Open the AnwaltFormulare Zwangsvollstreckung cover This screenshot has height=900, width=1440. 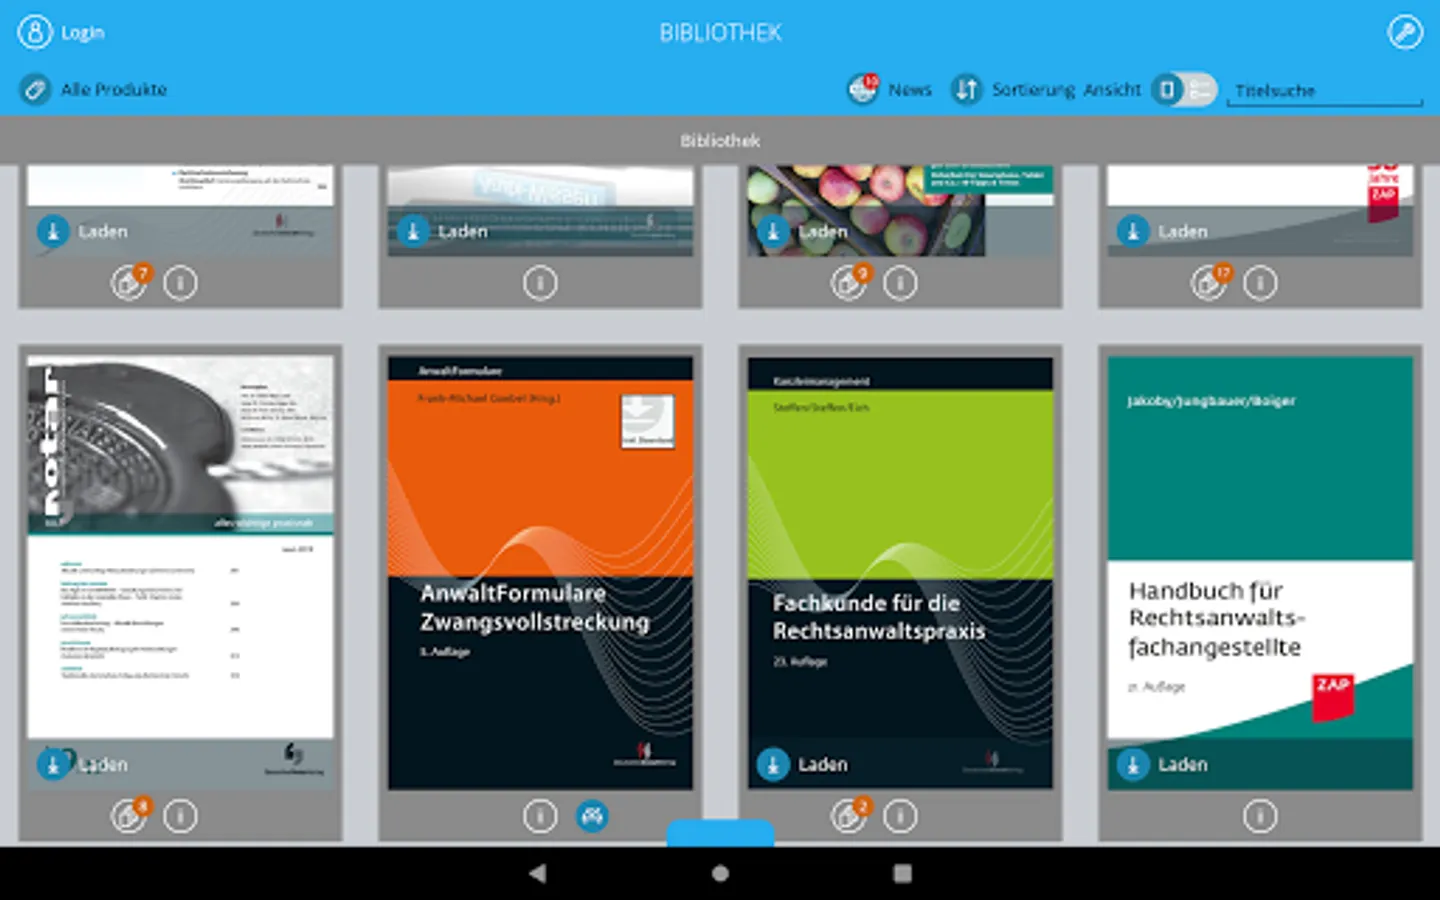coord(540,572)
